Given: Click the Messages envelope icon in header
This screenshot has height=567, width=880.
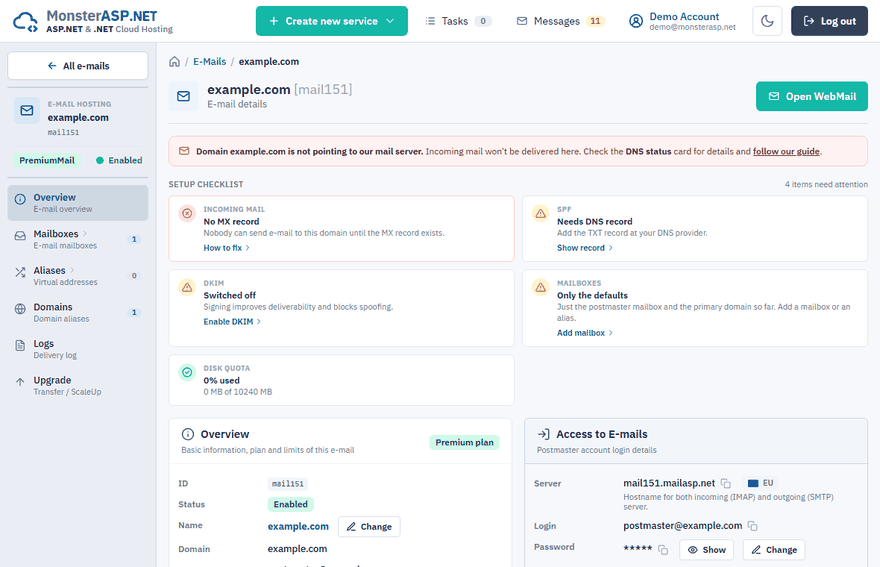Looking at the screenshot, I should coord(522,21).
